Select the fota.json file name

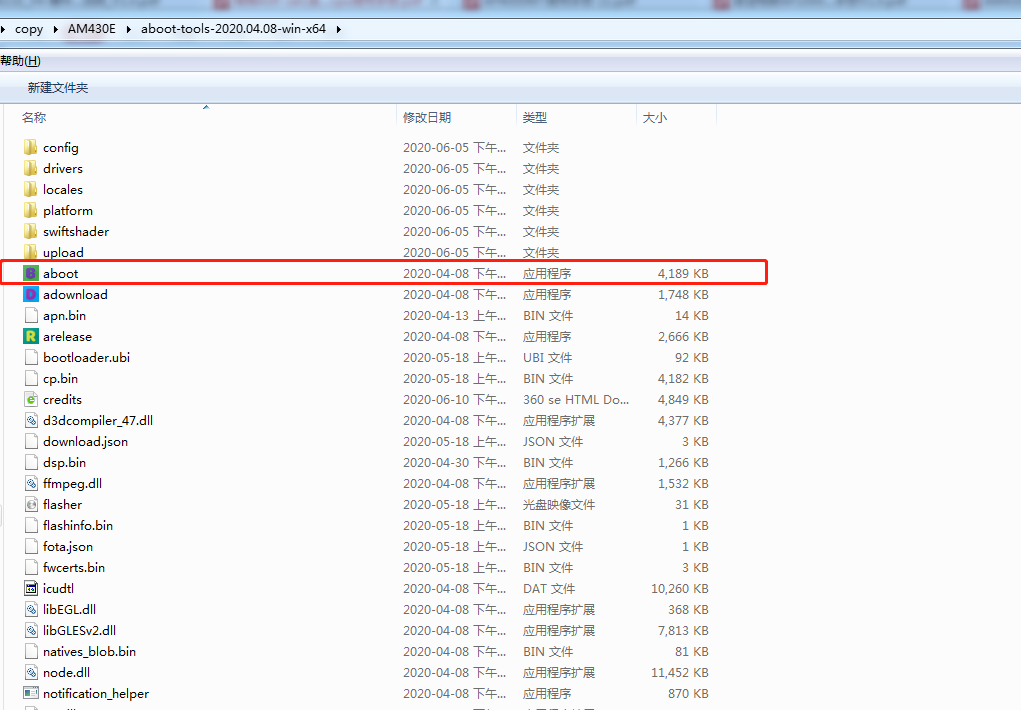point(68,547)
